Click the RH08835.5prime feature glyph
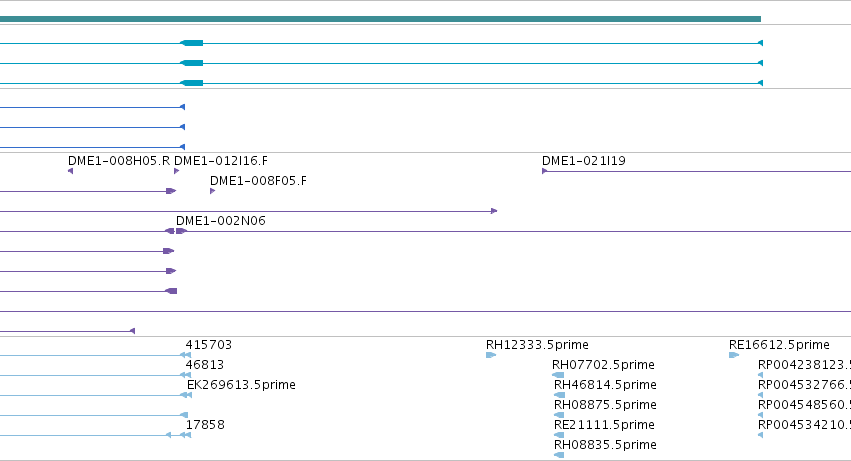This screenshot has width=851, height=461. 559,455
